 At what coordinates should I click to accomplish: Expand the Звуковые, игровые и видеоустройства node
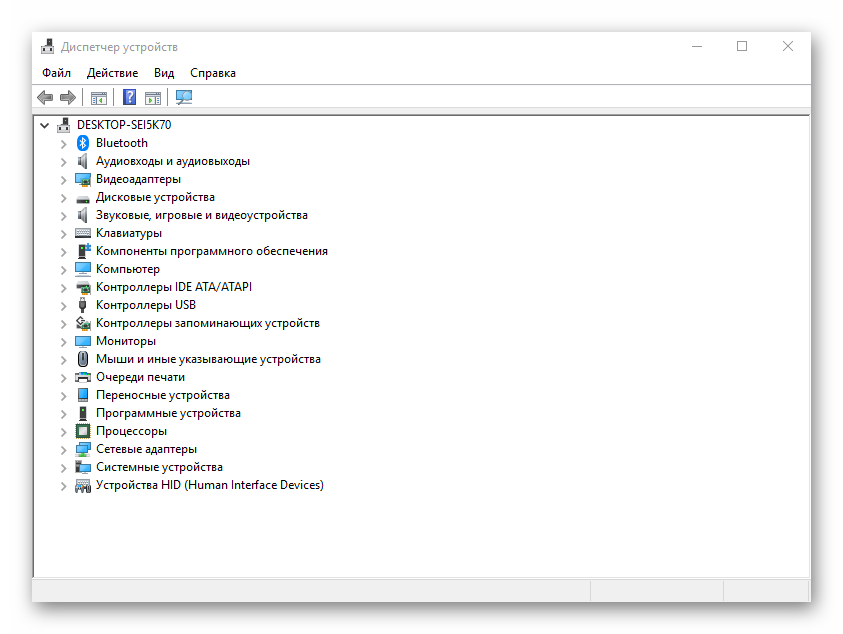click(63, 216)
